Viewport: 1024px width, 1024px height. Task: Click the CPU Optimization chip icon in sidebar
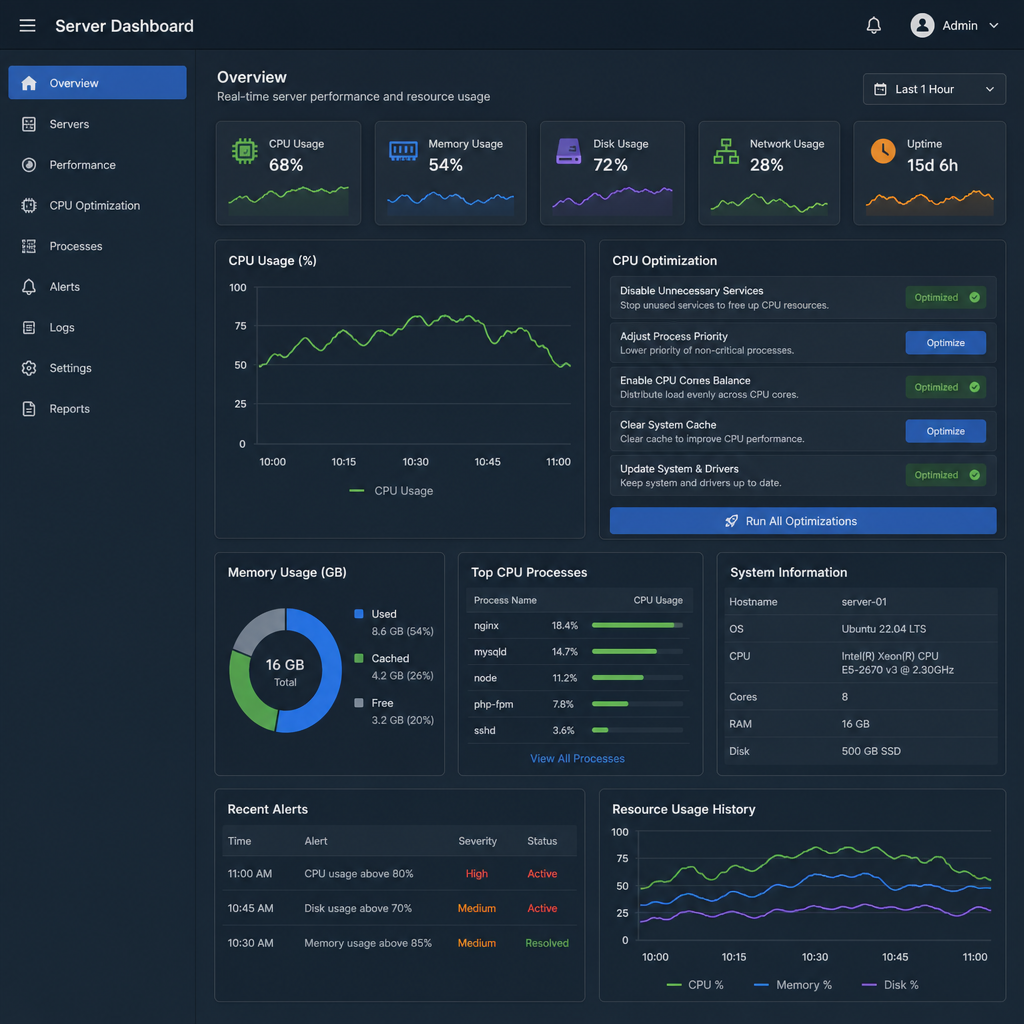click(29, 206)
